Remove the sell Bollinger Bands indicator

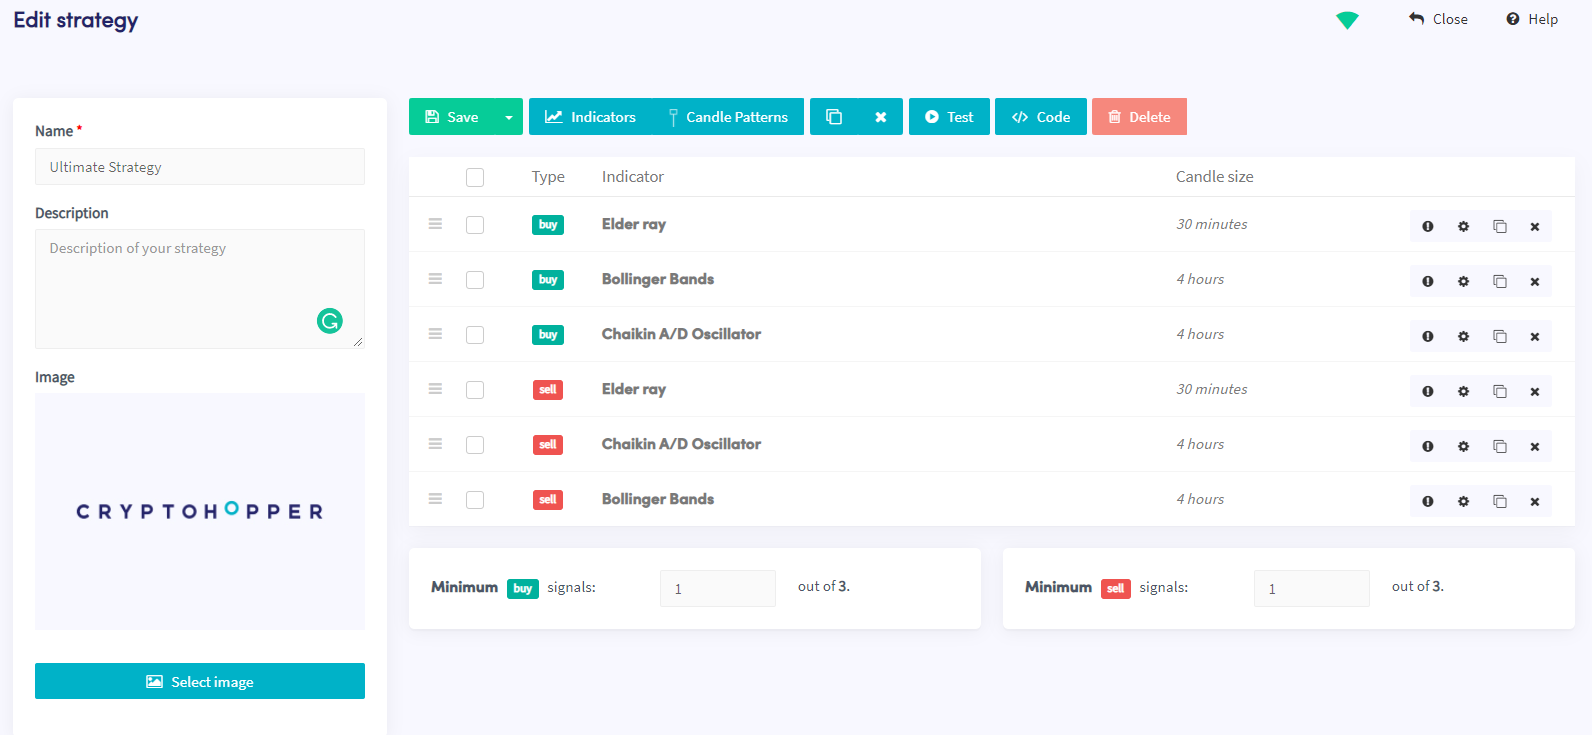pyautogui.click(x=1534, y=501)
